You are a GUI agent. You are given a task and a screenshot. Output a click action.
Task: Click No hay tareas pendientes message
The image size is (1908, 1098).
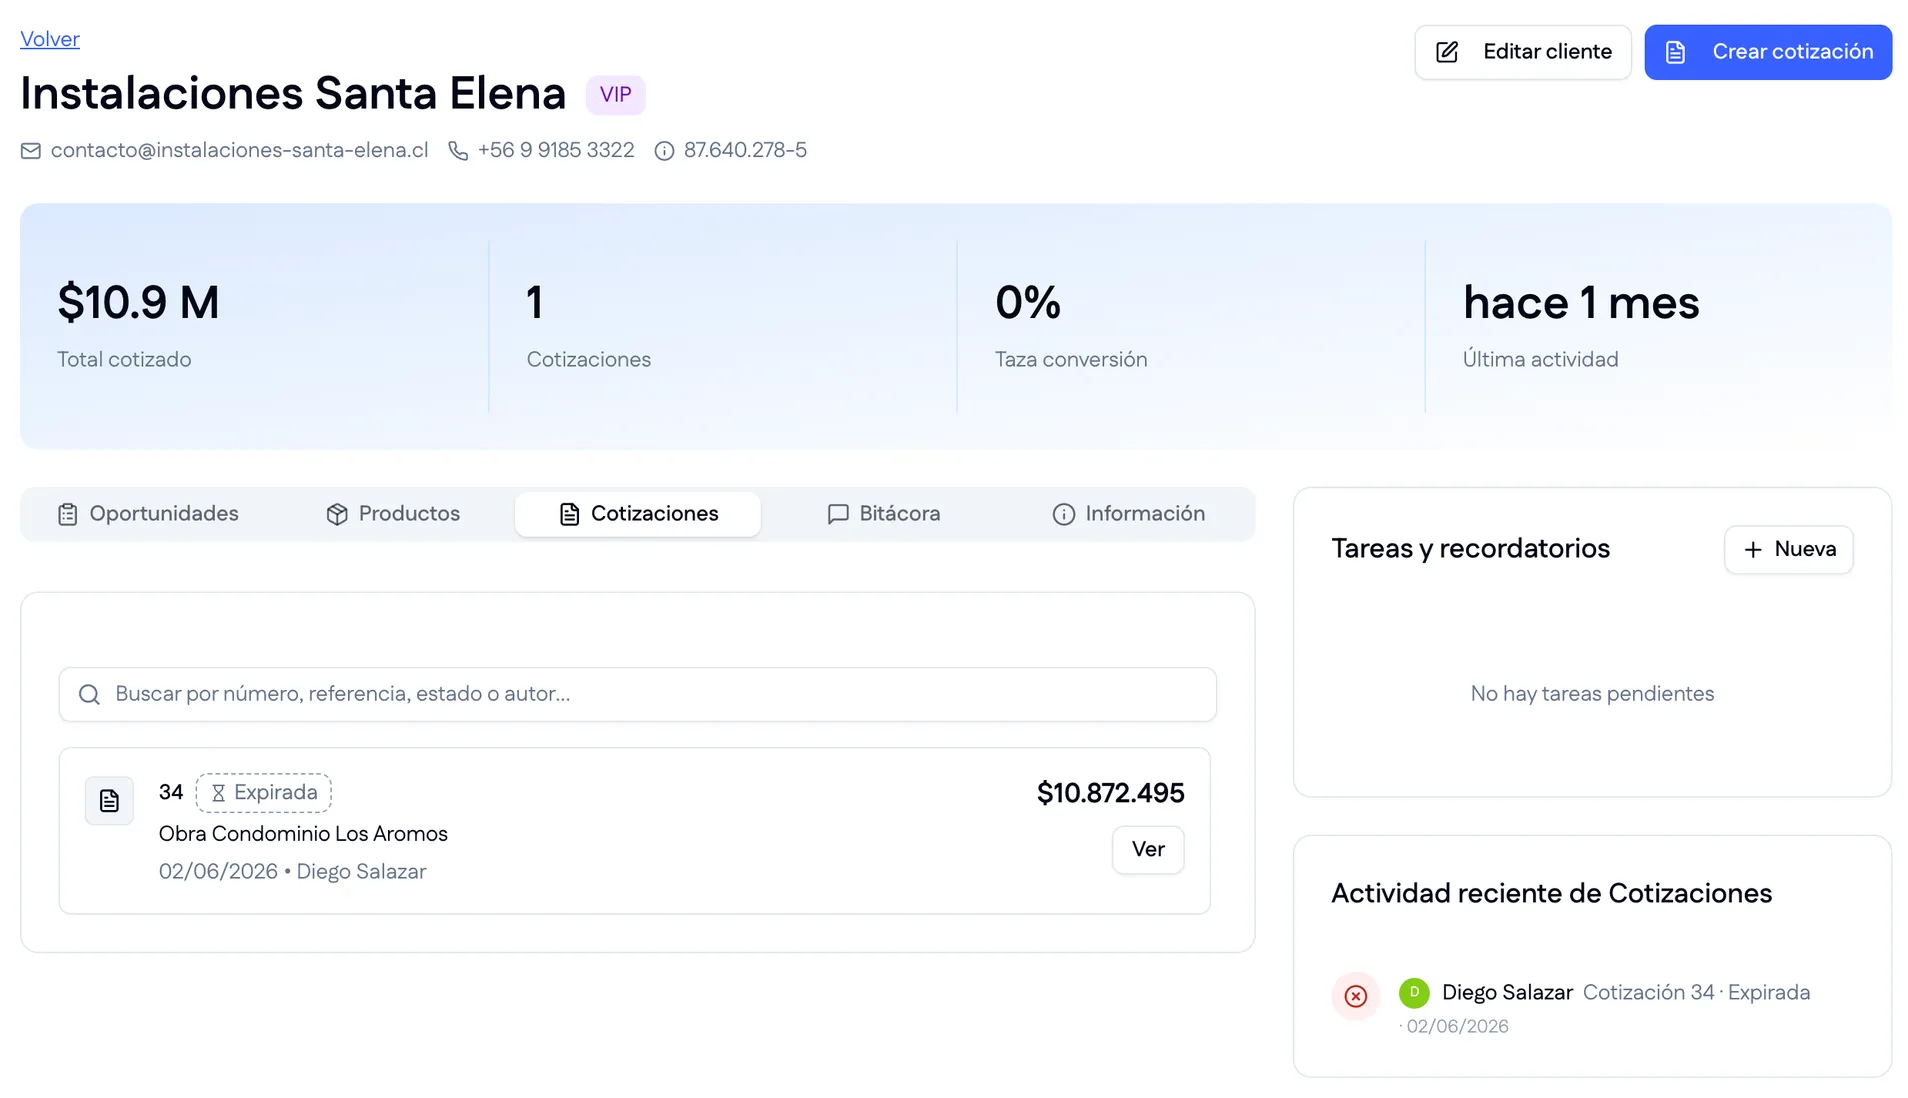click(1592, 694)
